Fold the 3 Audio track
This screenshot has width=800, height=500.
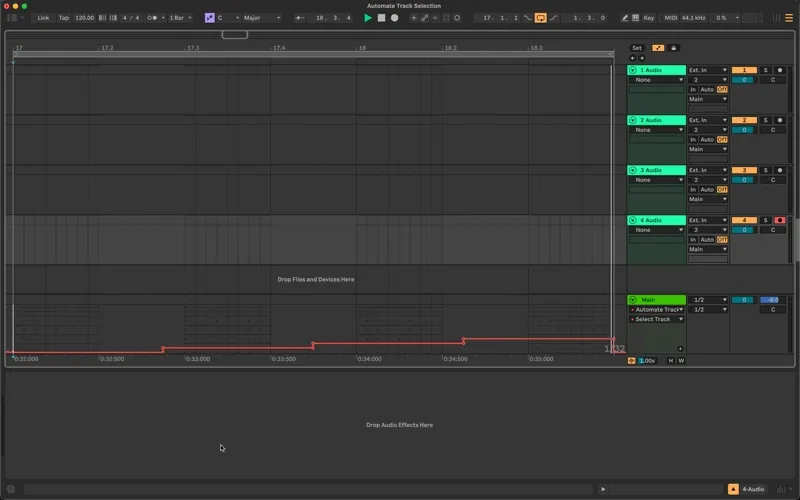point(633,170)
